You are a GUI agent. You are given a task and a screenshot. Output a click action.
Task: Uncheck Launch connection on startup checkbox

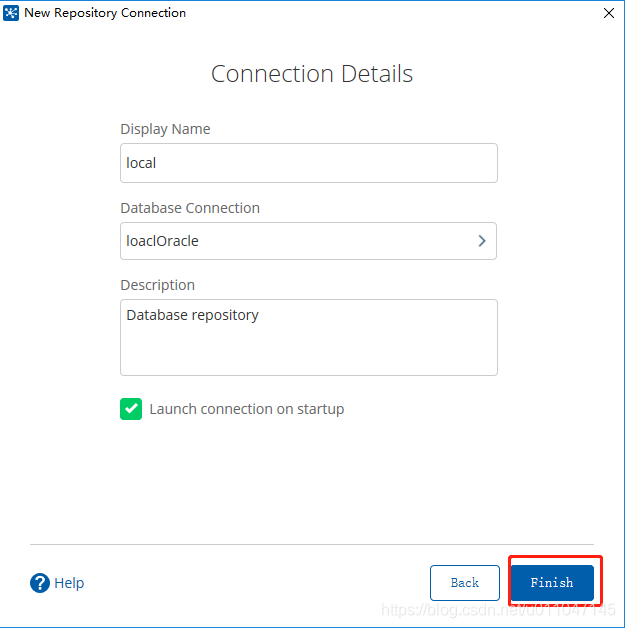(131, 409)
